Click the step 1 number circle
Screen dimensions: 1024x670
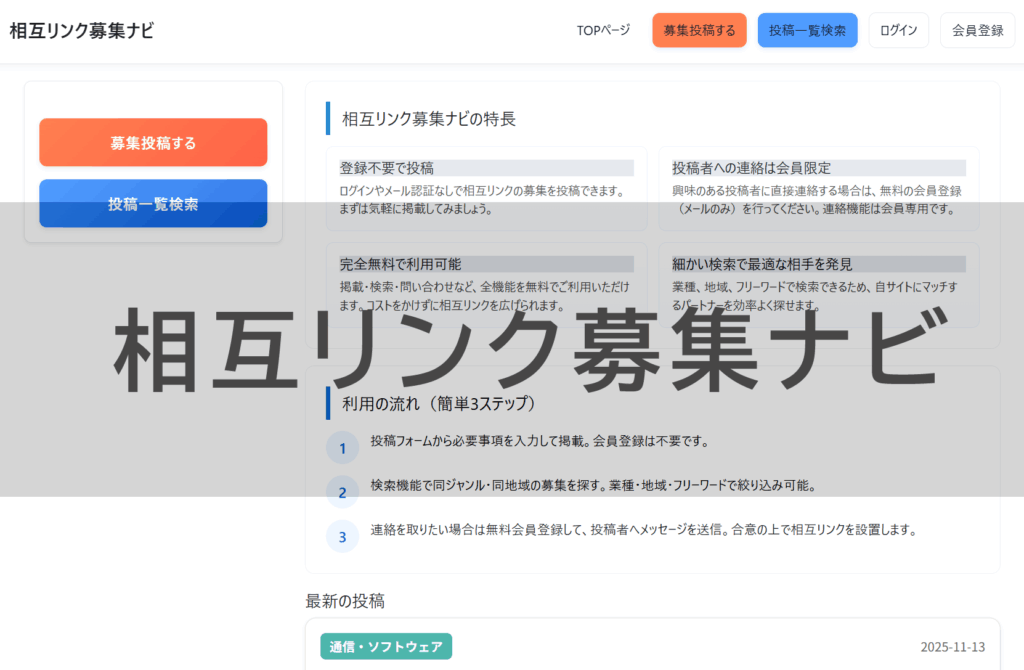tap(342, 448)
